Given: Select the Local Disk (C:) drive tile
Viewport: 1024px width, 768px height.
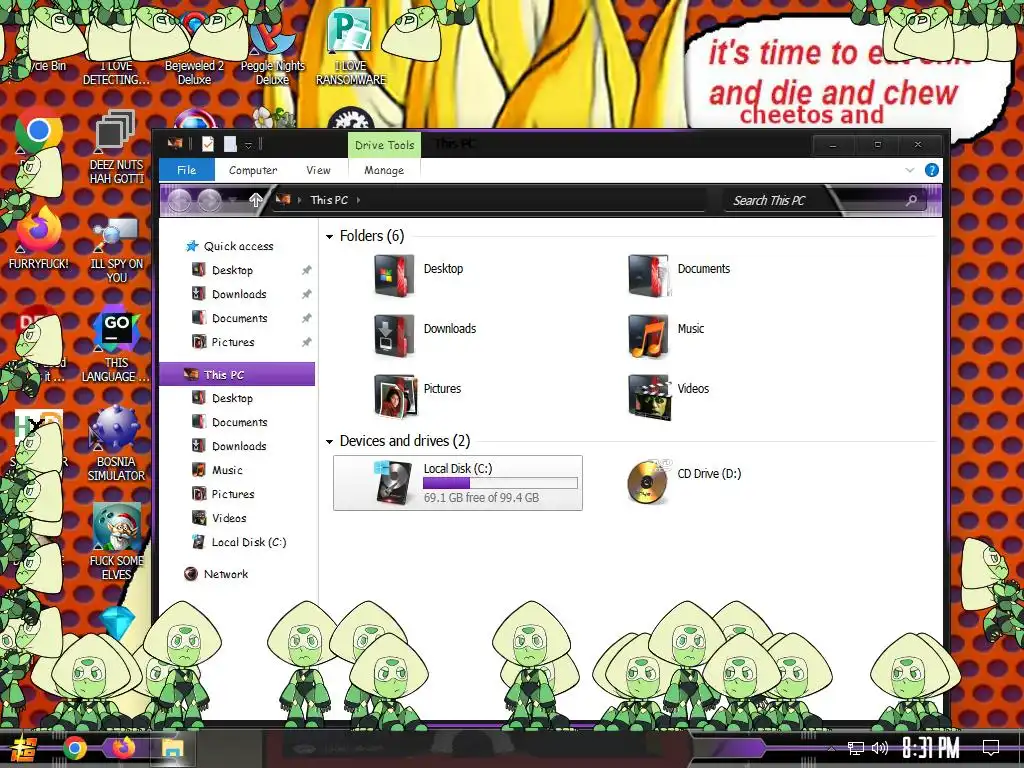Looking at the screenshot, I should coord(458,483).
